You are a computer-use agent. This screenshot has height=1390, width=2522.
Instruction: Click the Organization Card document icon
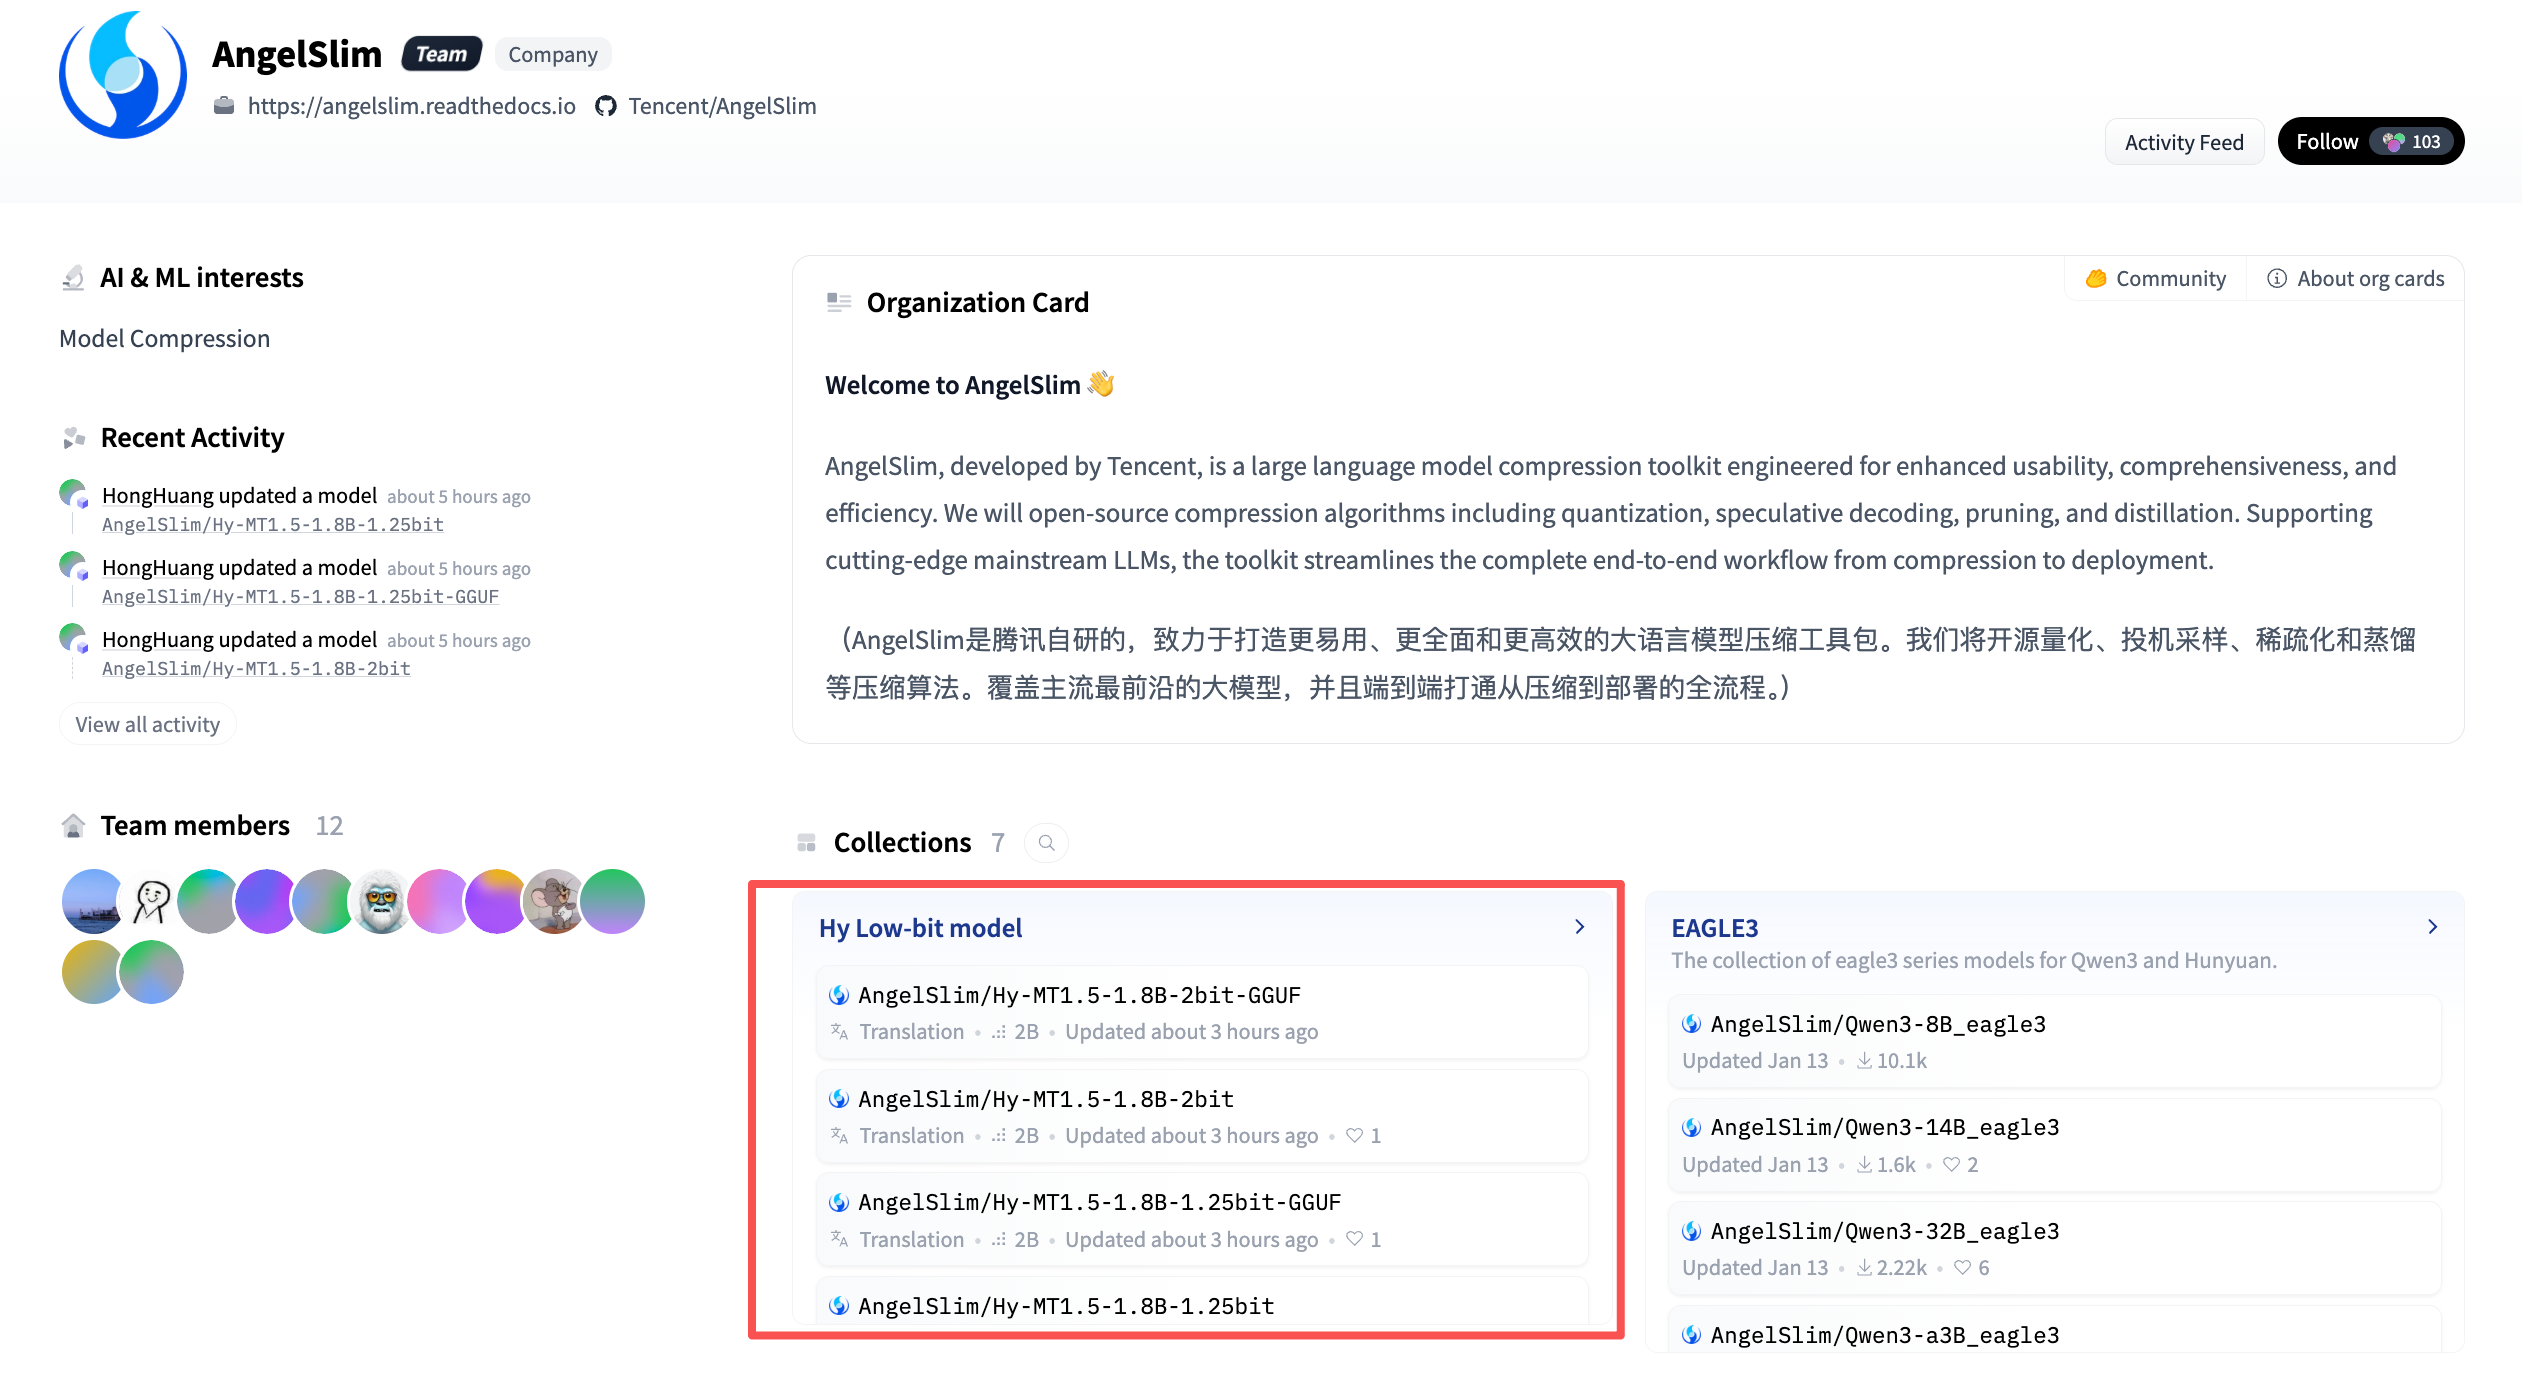837,303
